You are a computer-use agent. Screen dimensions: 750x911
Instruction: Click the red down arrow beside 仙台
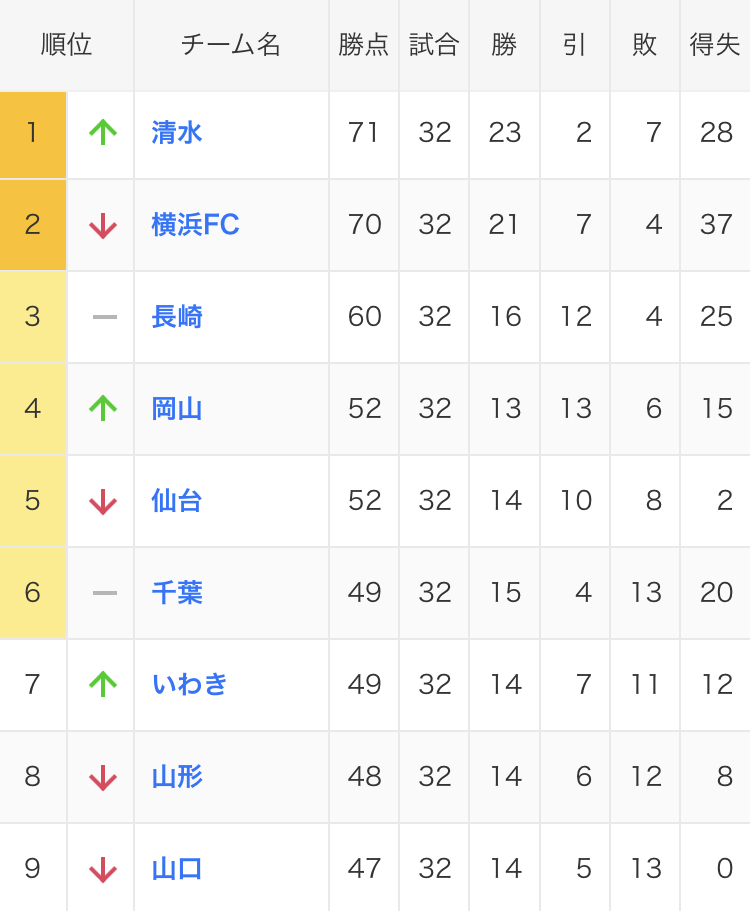[103, 501]
